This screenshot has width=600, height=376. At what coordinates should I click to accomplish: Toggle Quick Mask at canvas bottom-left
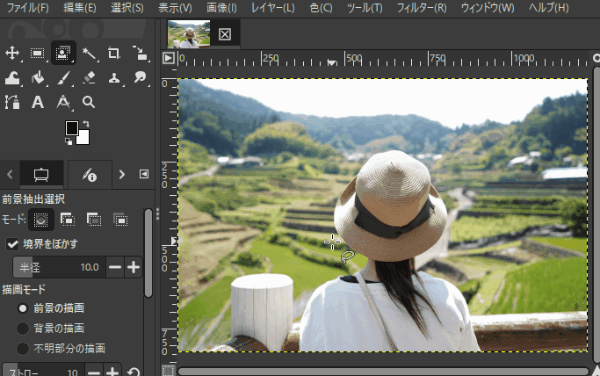(x=168, y=370)
